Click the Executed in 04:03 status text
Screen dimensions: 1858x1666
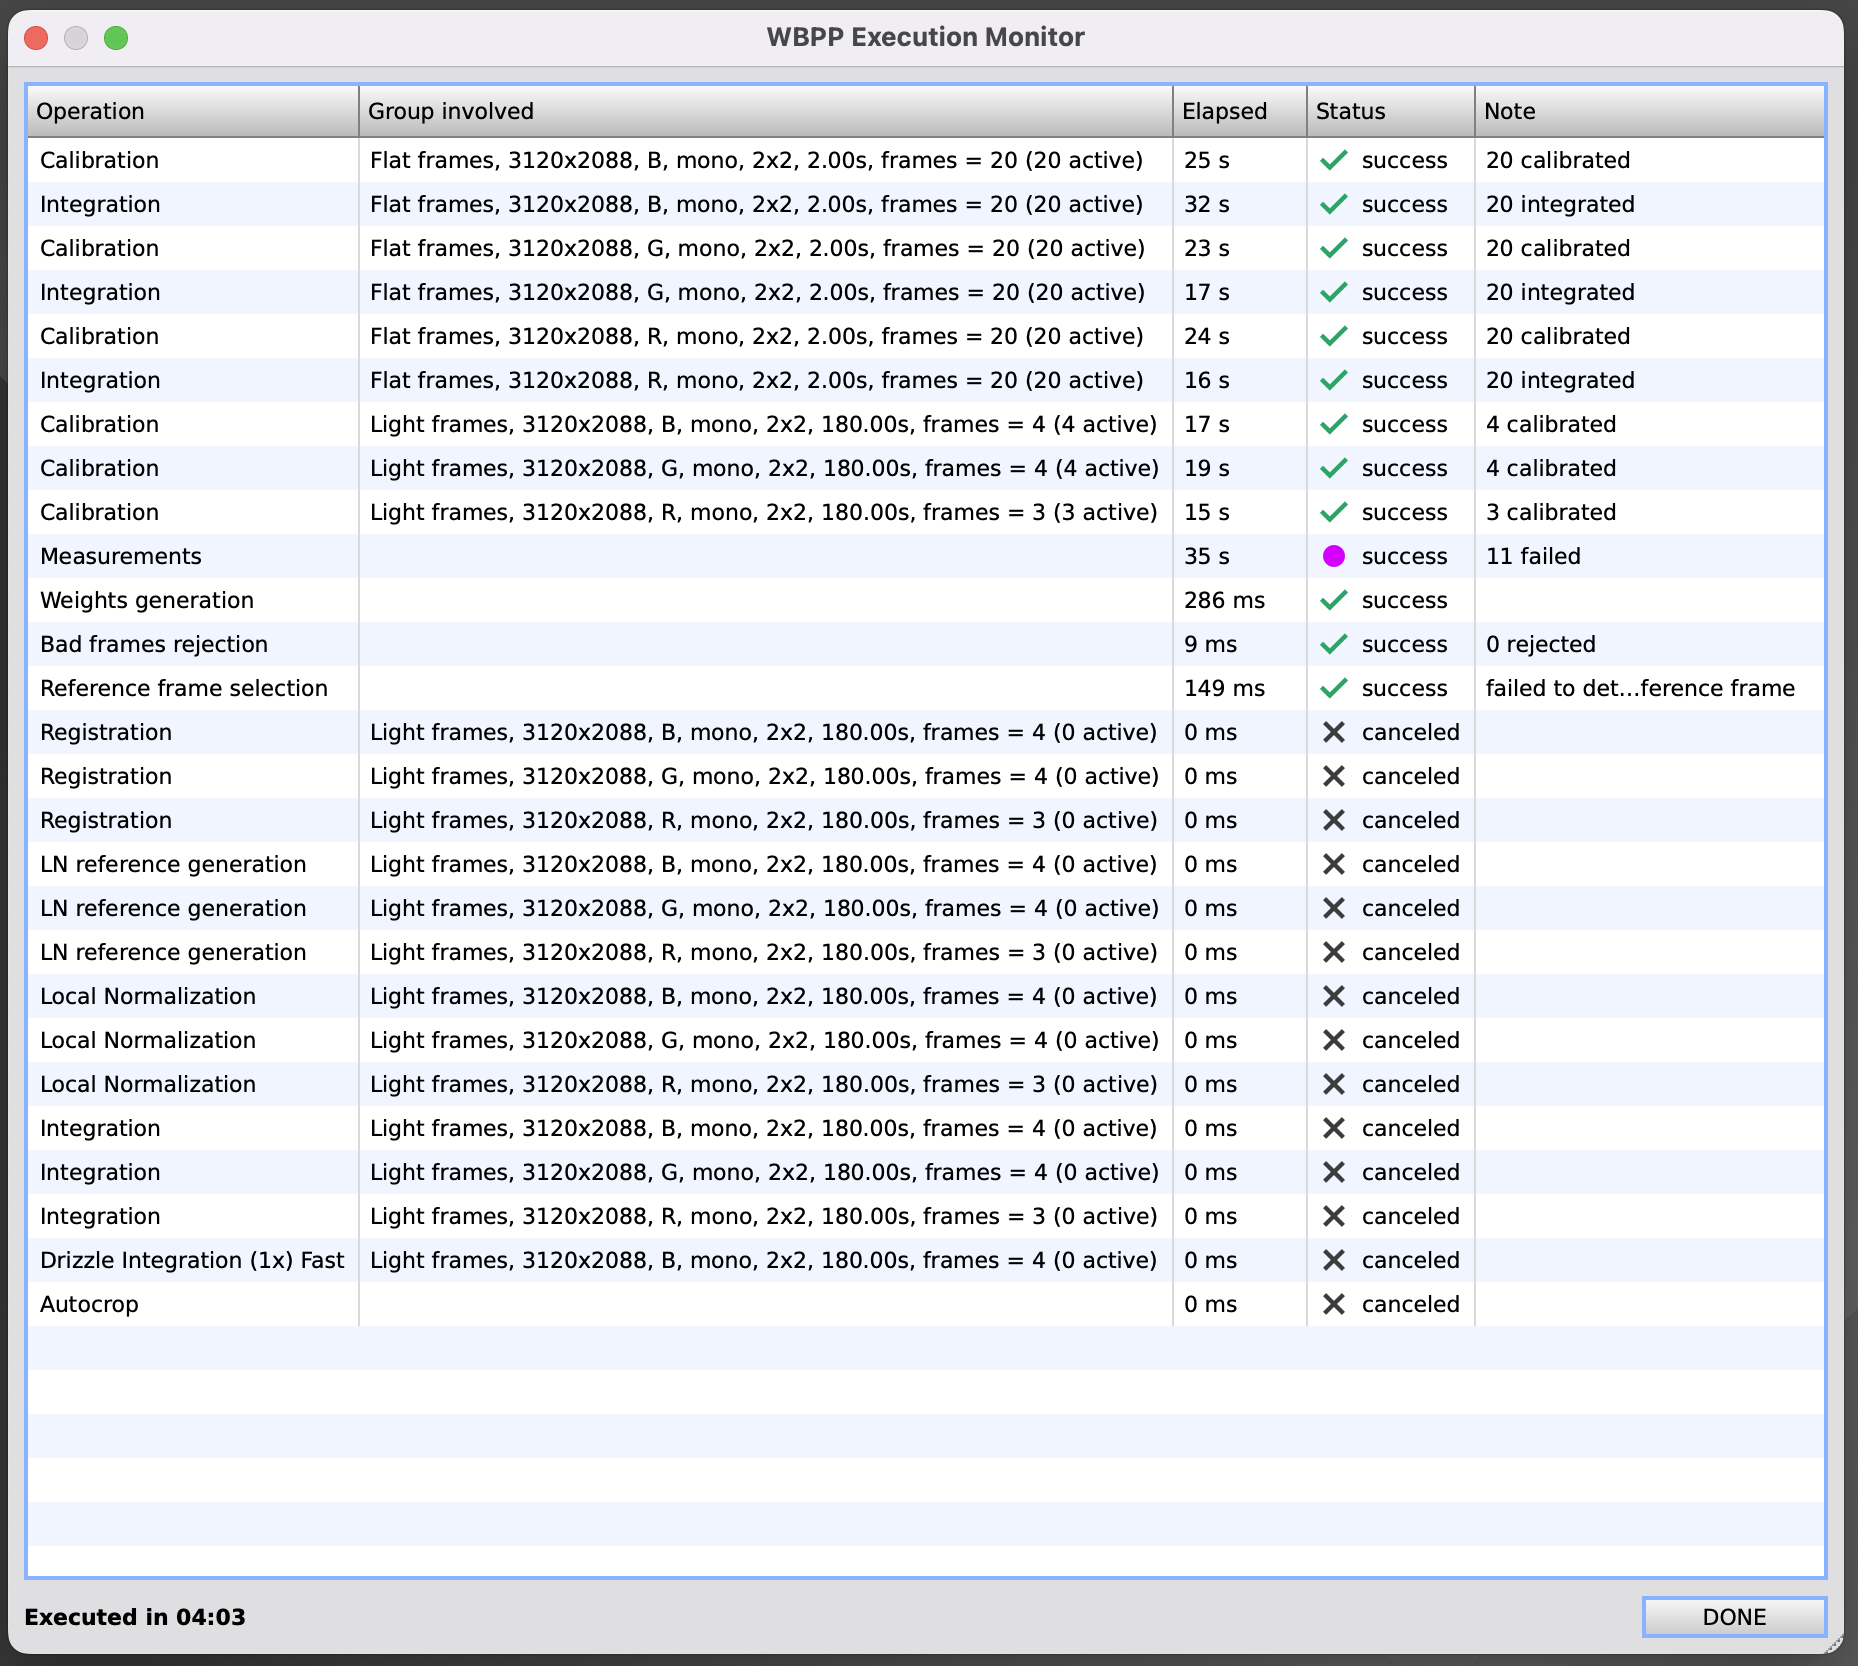click(135, 1617)
